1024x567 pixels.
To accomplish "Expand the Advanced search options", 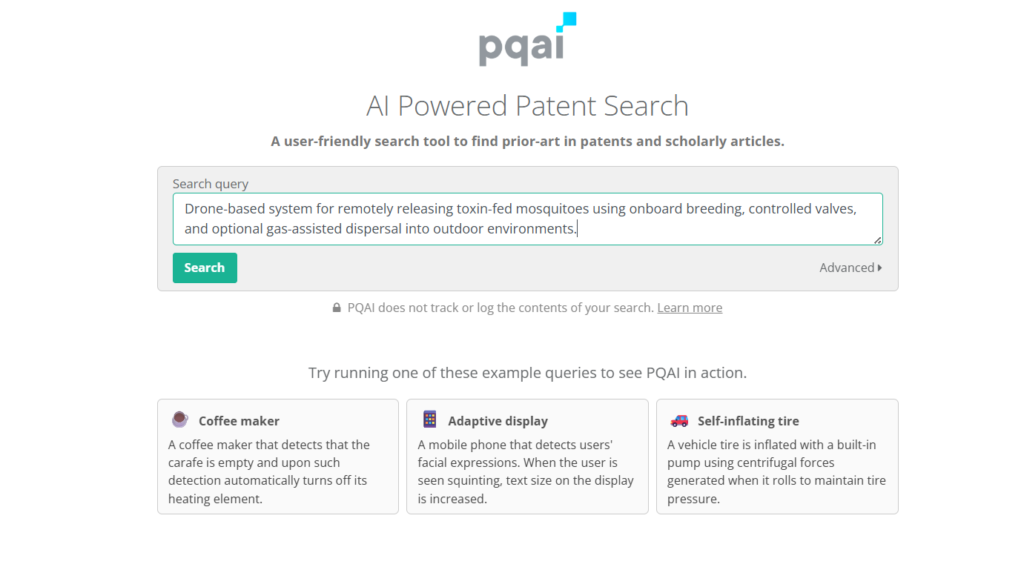I will (850, 268).
